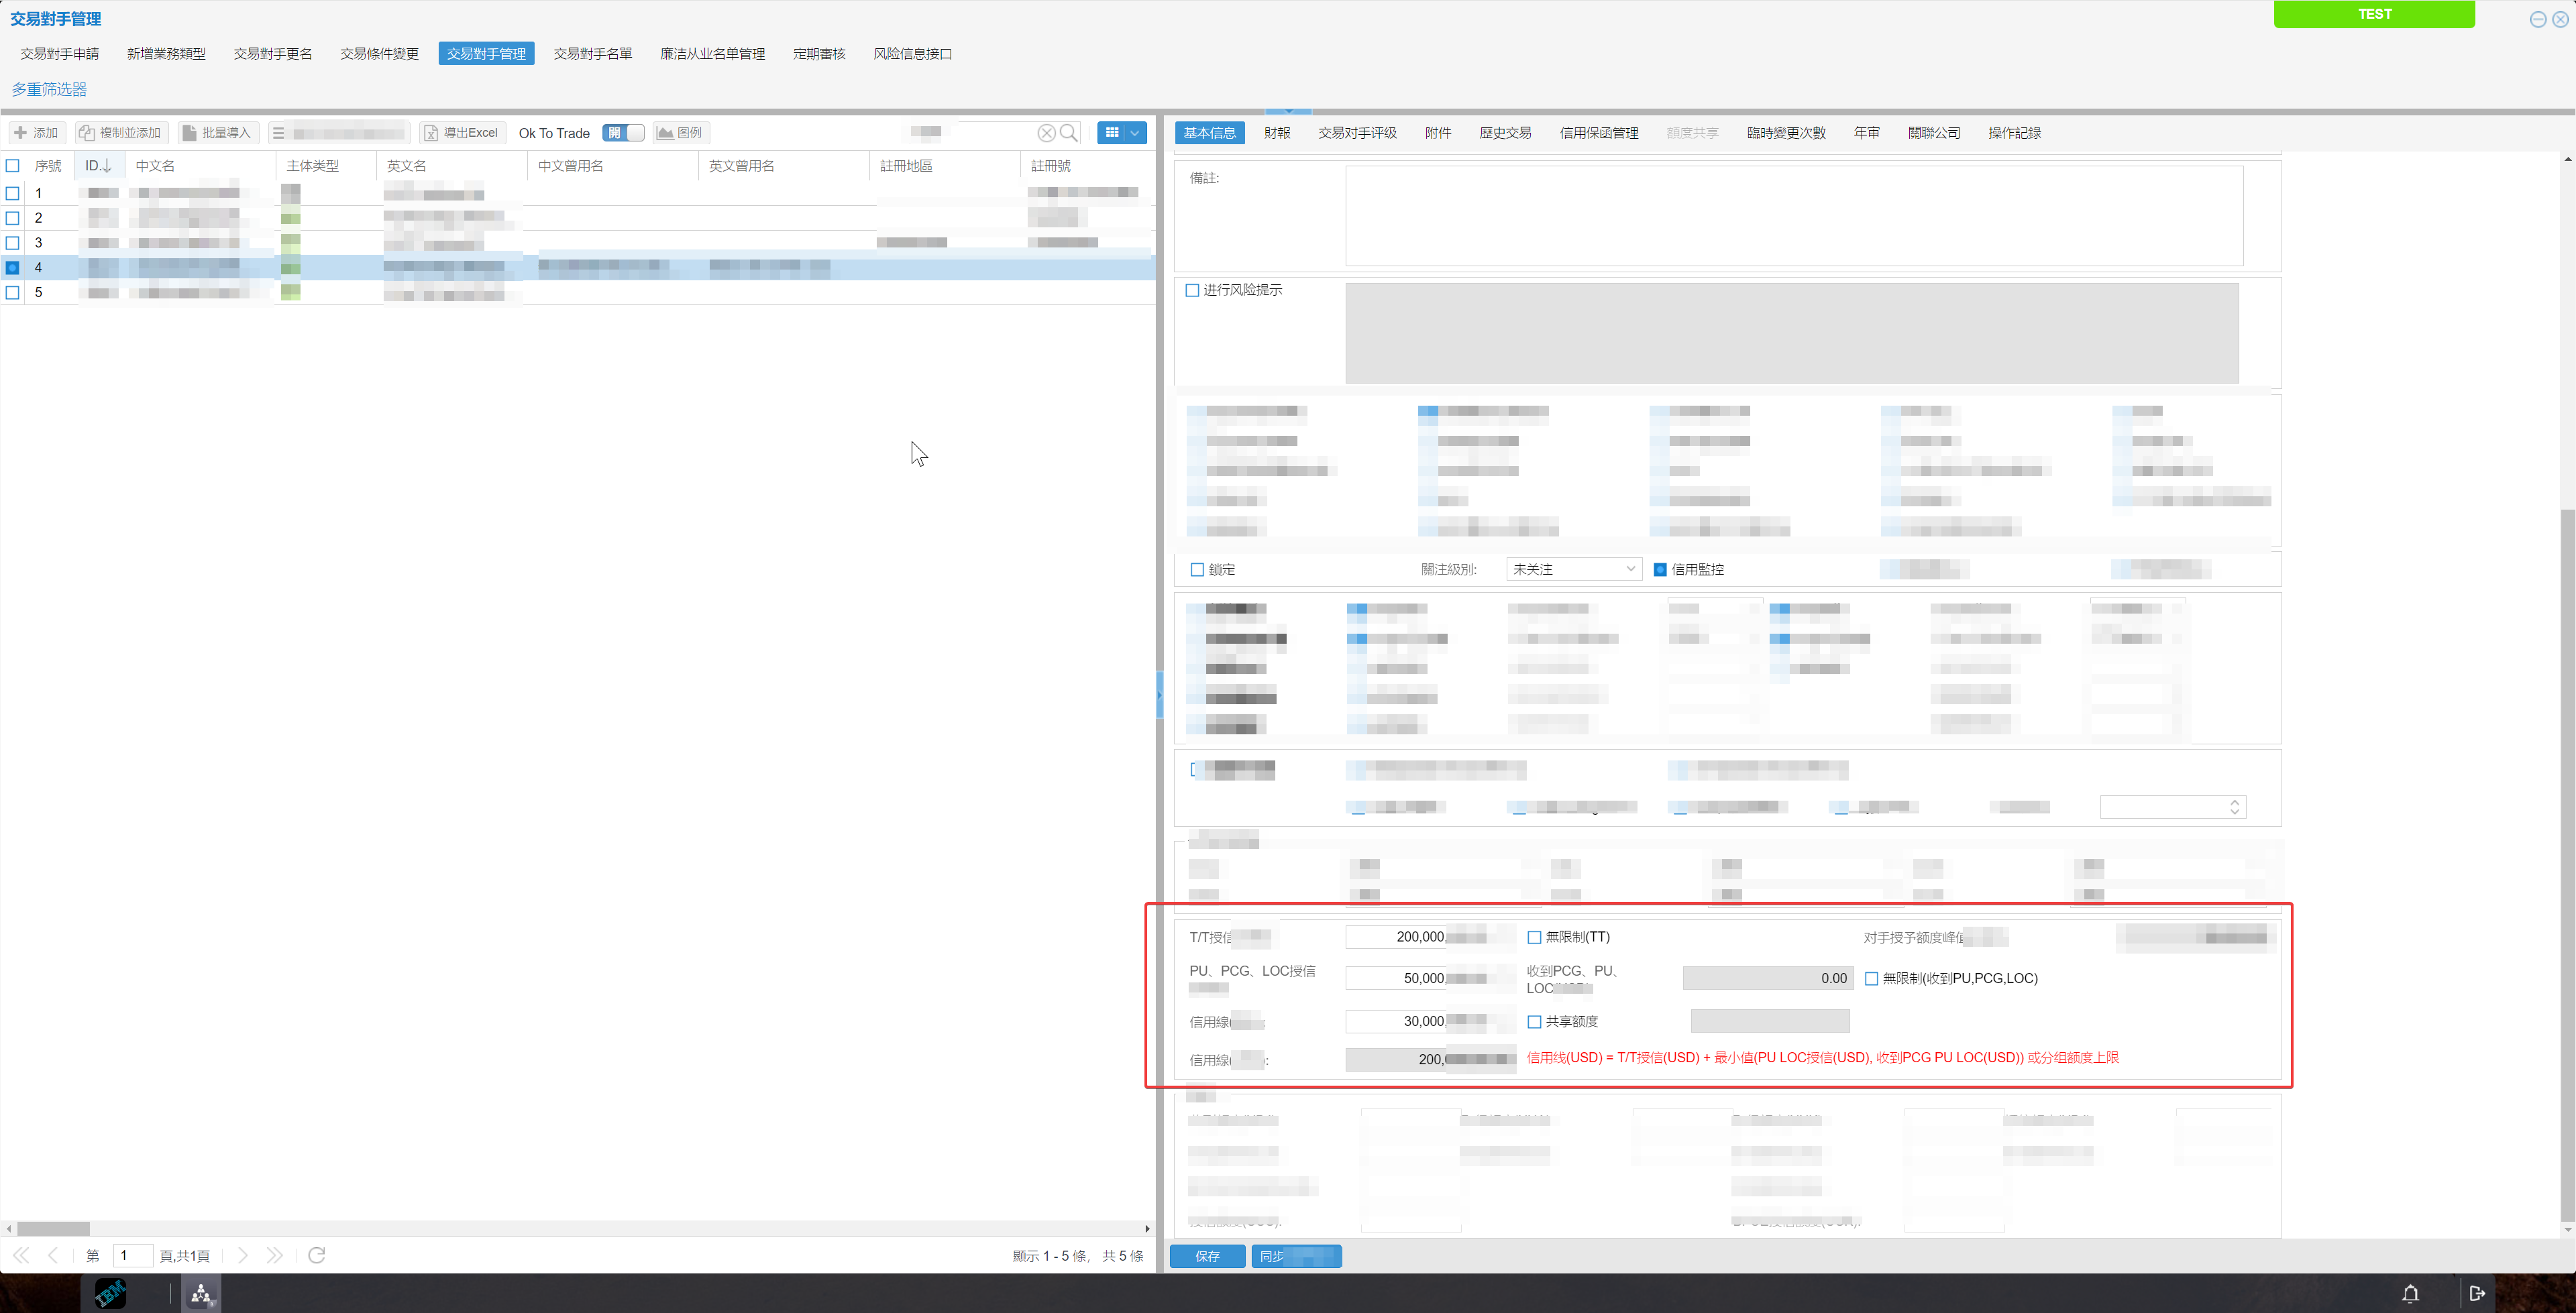2576x1313 pixels.
Task: Open the 關聯公司 tab
Action: click(x=1934, y=133)
